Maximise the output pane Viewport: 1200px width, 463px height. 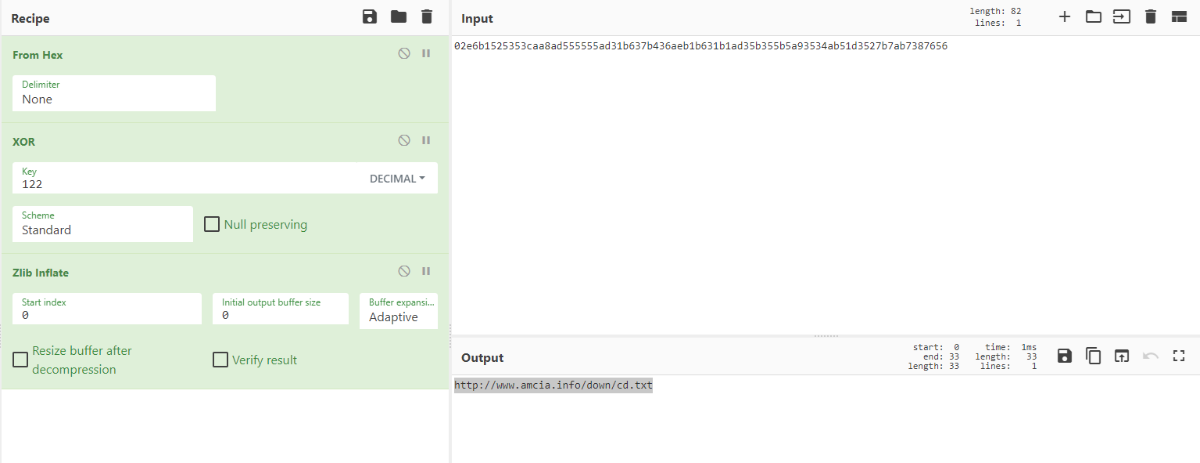click(1178, 356)
